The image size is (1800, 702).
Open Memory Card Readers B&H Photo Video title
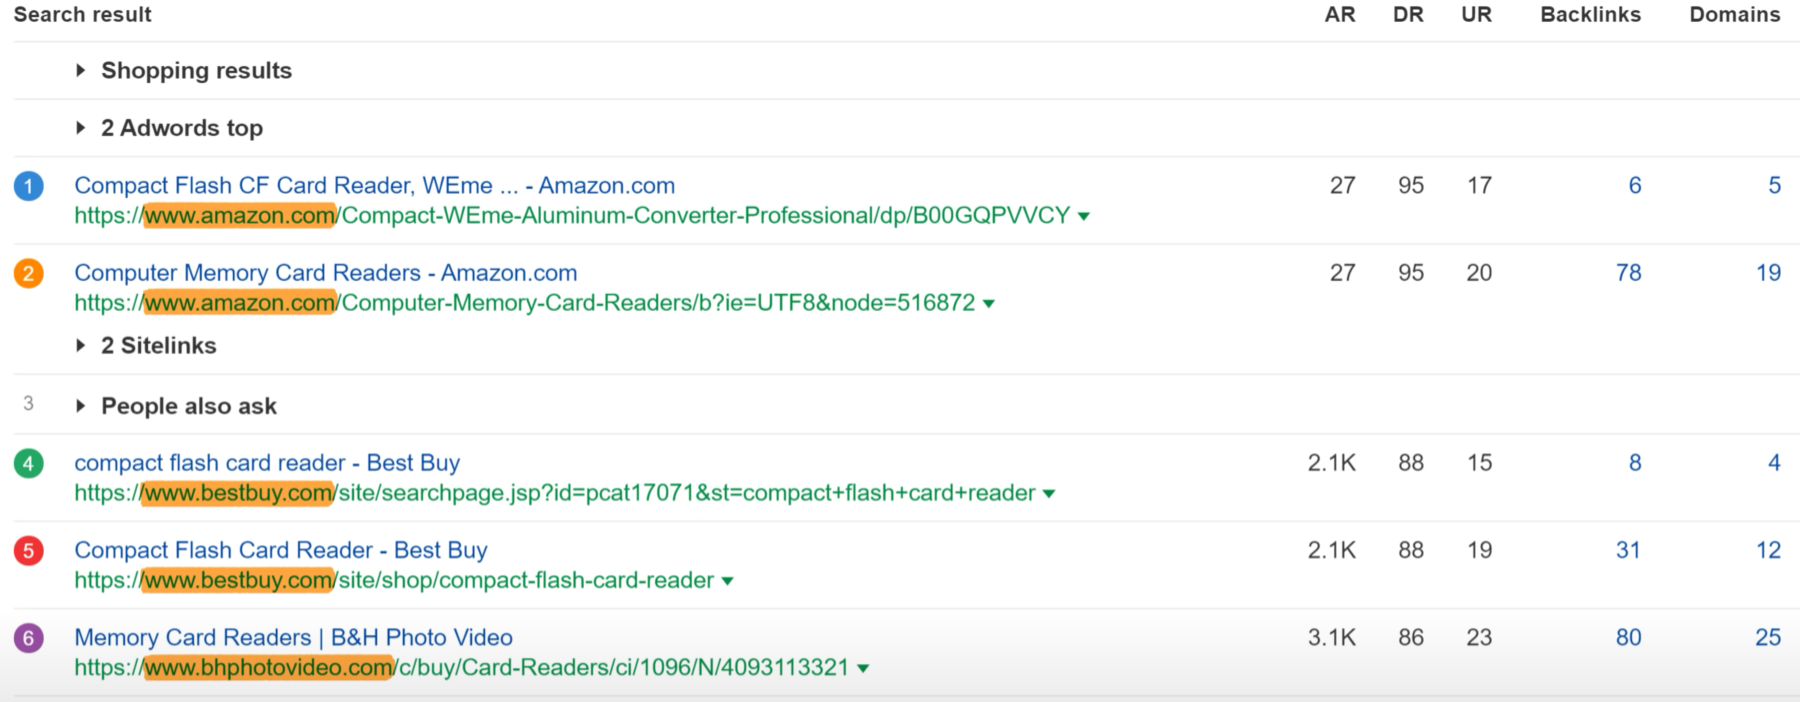pos(293,638)
